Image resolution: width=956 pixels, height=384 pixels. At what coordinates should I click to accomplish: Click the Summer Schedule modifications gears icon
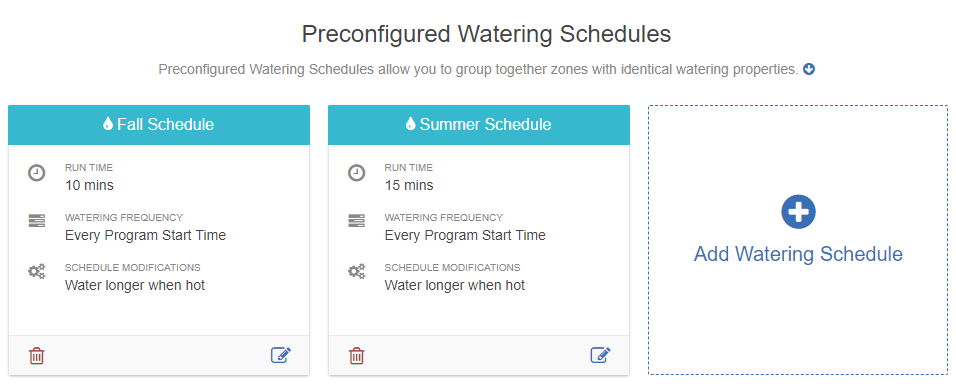(x=356, y=272)
